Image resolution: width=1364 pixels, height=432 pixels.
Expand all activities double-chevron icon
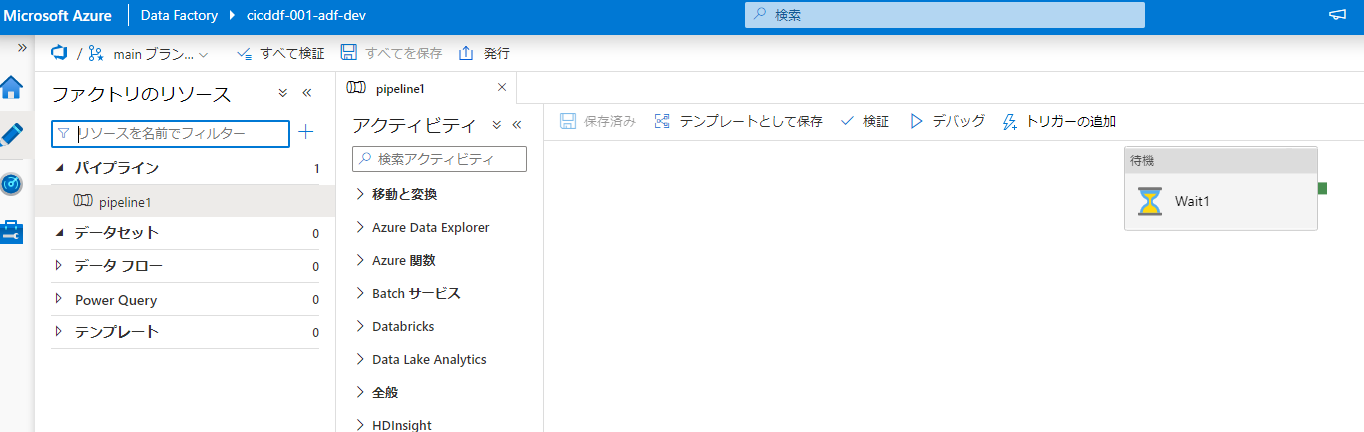tap(497, 125)
